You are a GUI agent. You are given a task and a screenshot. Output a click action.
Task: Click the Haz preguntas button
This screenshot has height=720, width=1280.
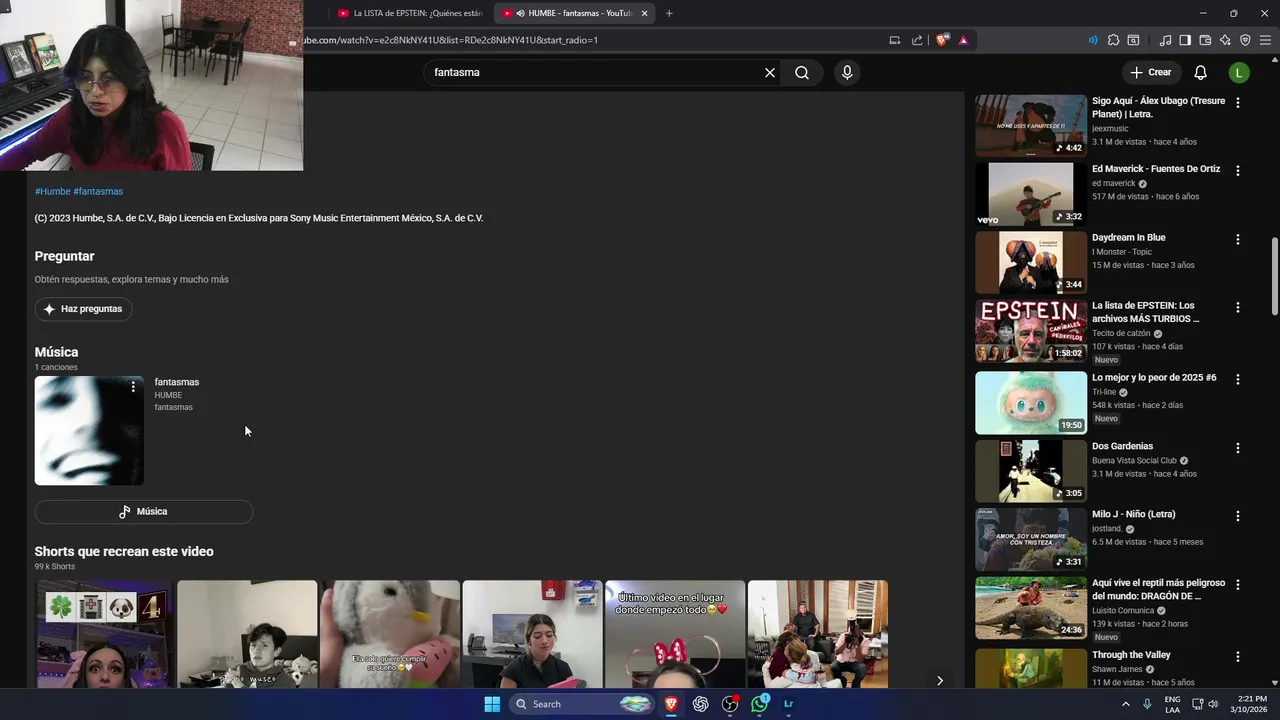[83, 309]
